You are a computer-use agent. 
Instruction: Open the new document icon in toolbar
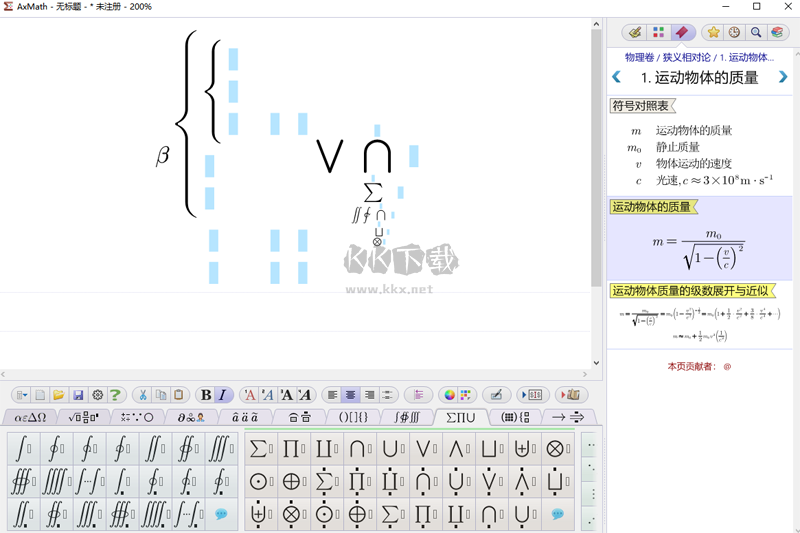point(40,395)
